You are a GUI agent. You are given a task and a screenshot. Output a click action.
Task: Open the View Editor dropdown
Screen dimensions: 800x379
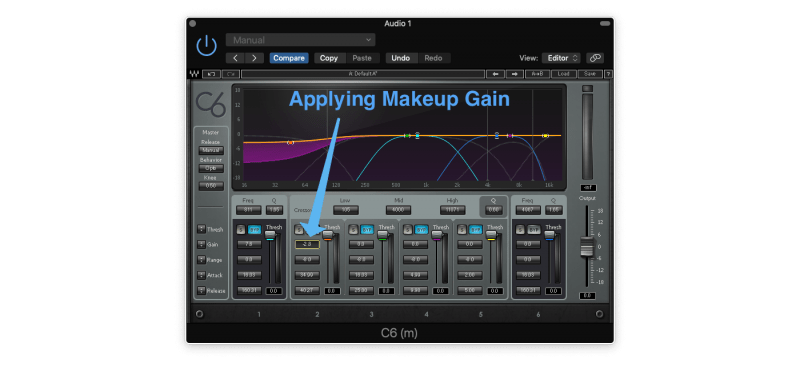tap(561, 58)
